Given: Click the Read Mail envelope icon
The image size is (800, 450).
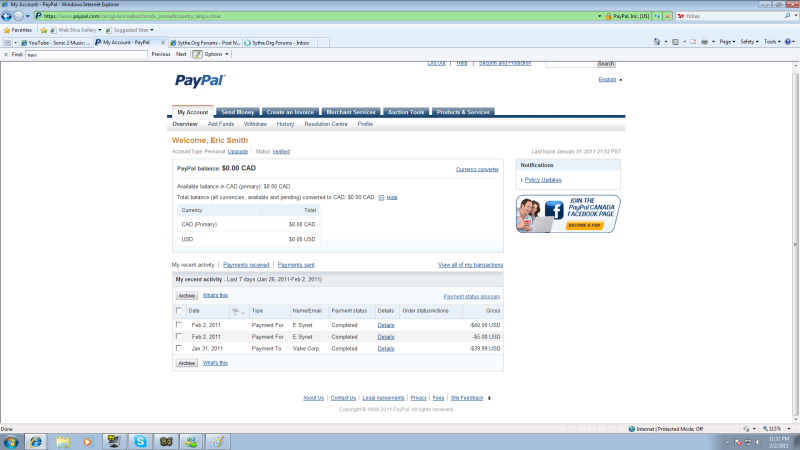Looking at the screenshot, I should click(693, 42).
